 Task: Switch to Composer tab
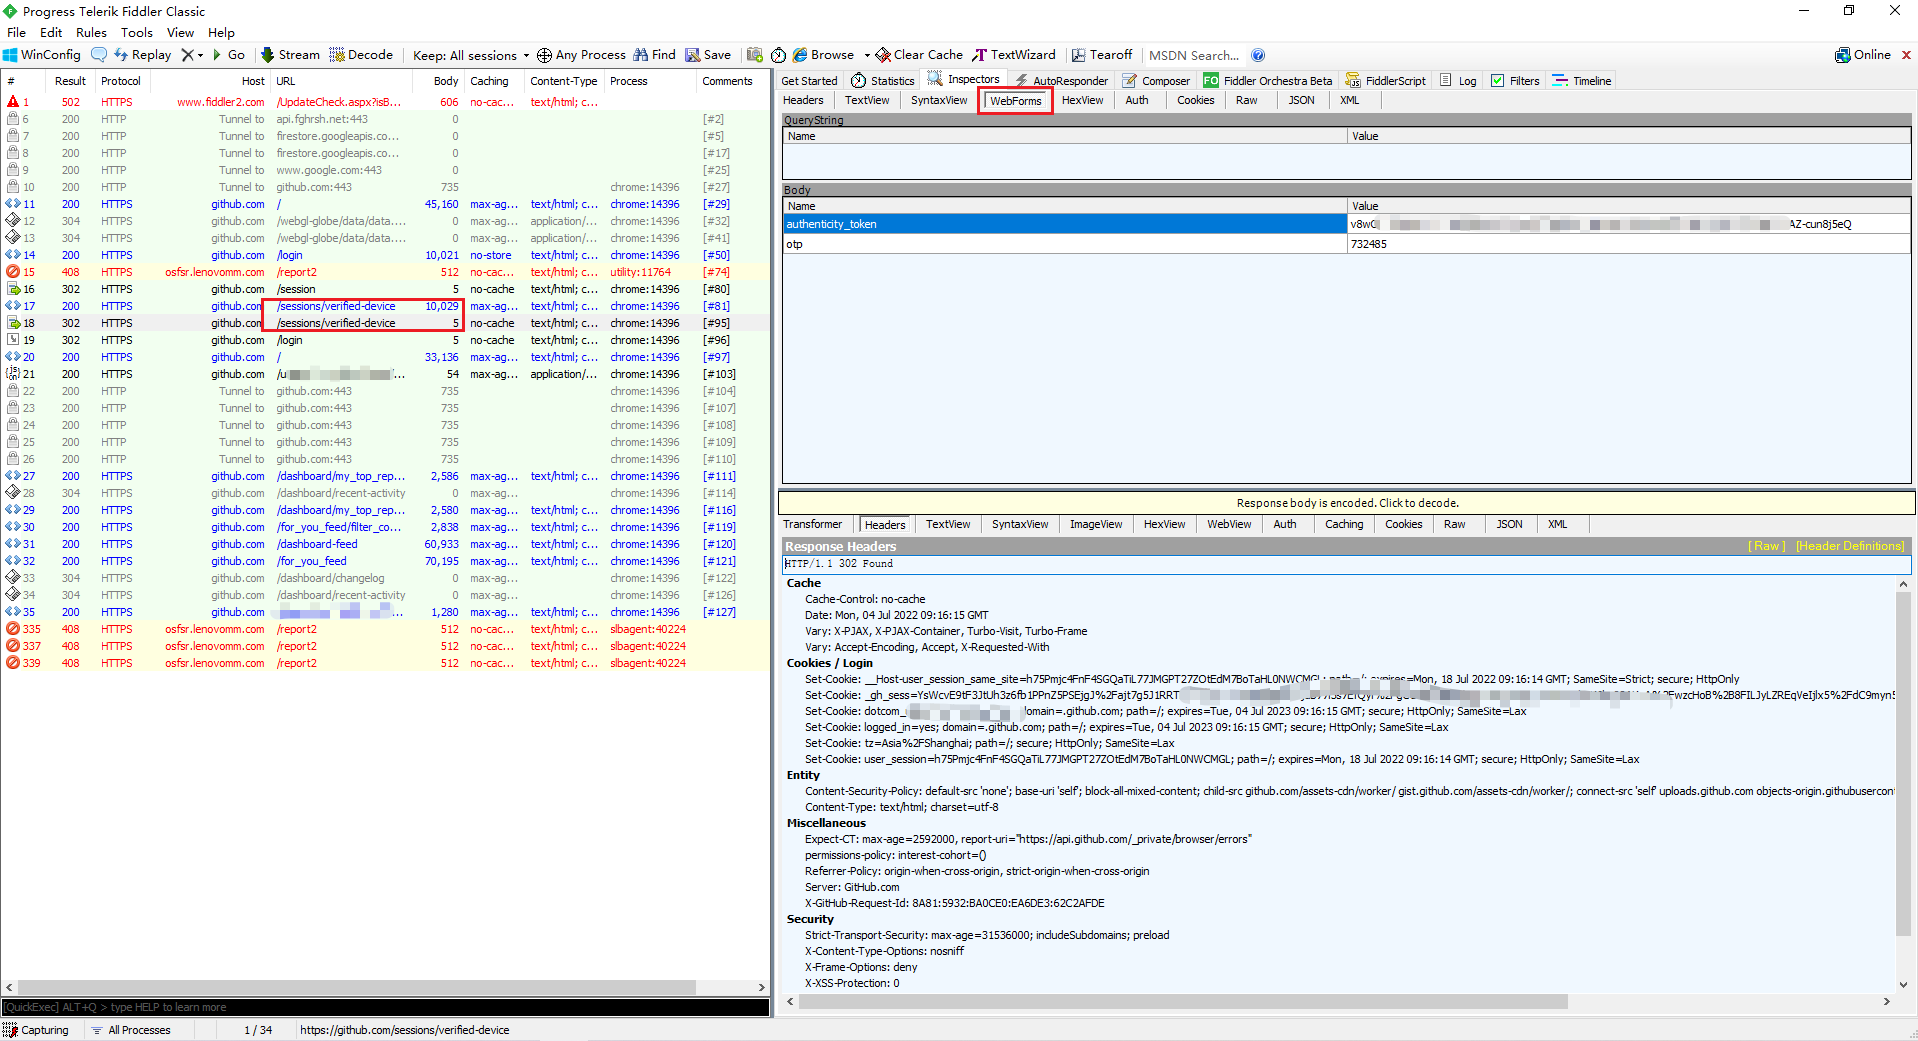tap(1156, 81)
